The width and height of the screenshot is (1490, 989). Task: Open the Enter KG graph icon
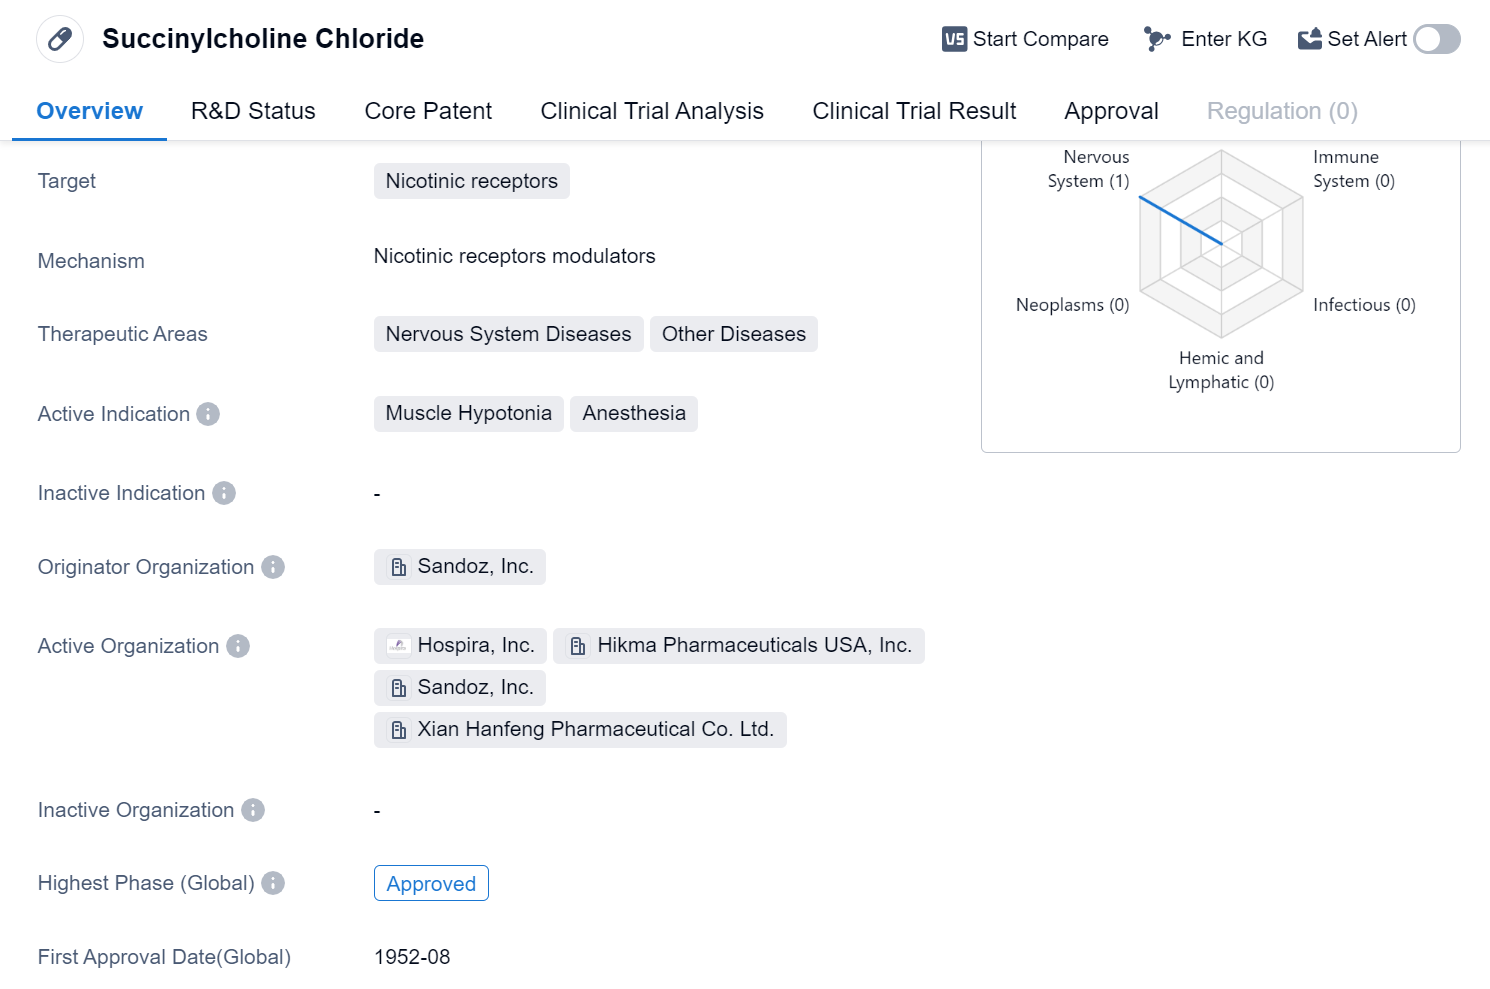[1157, 39]
